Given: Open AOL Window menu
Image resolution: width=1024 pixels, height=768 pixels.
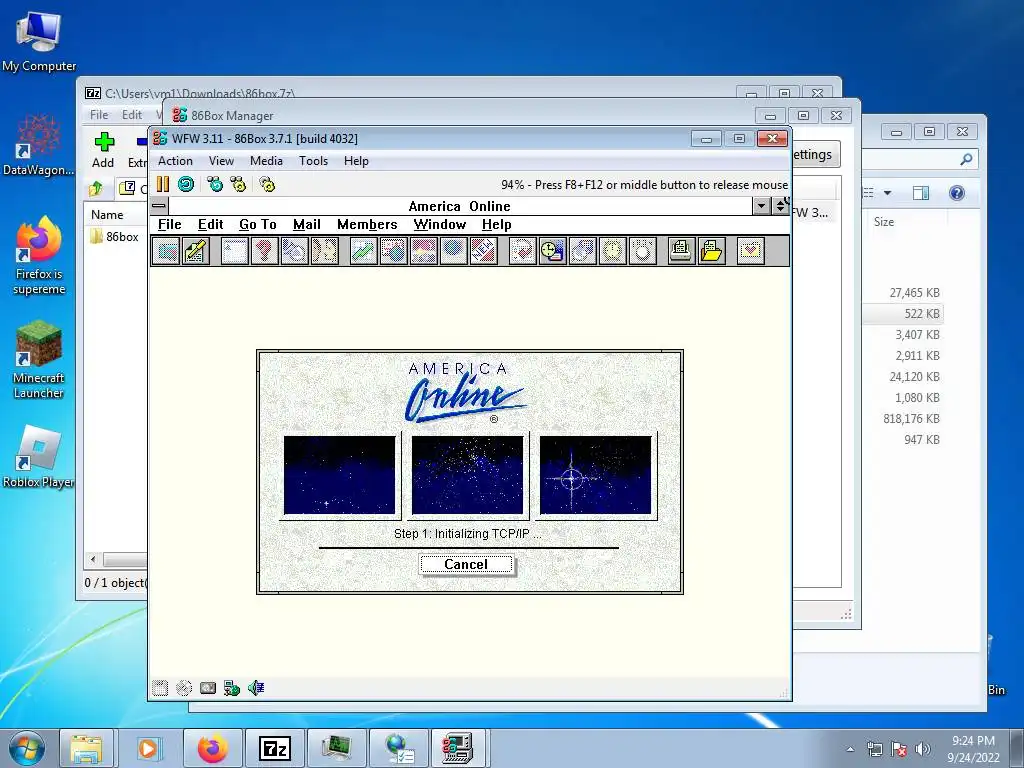Looking at the screenshot, I should point(440,225).
